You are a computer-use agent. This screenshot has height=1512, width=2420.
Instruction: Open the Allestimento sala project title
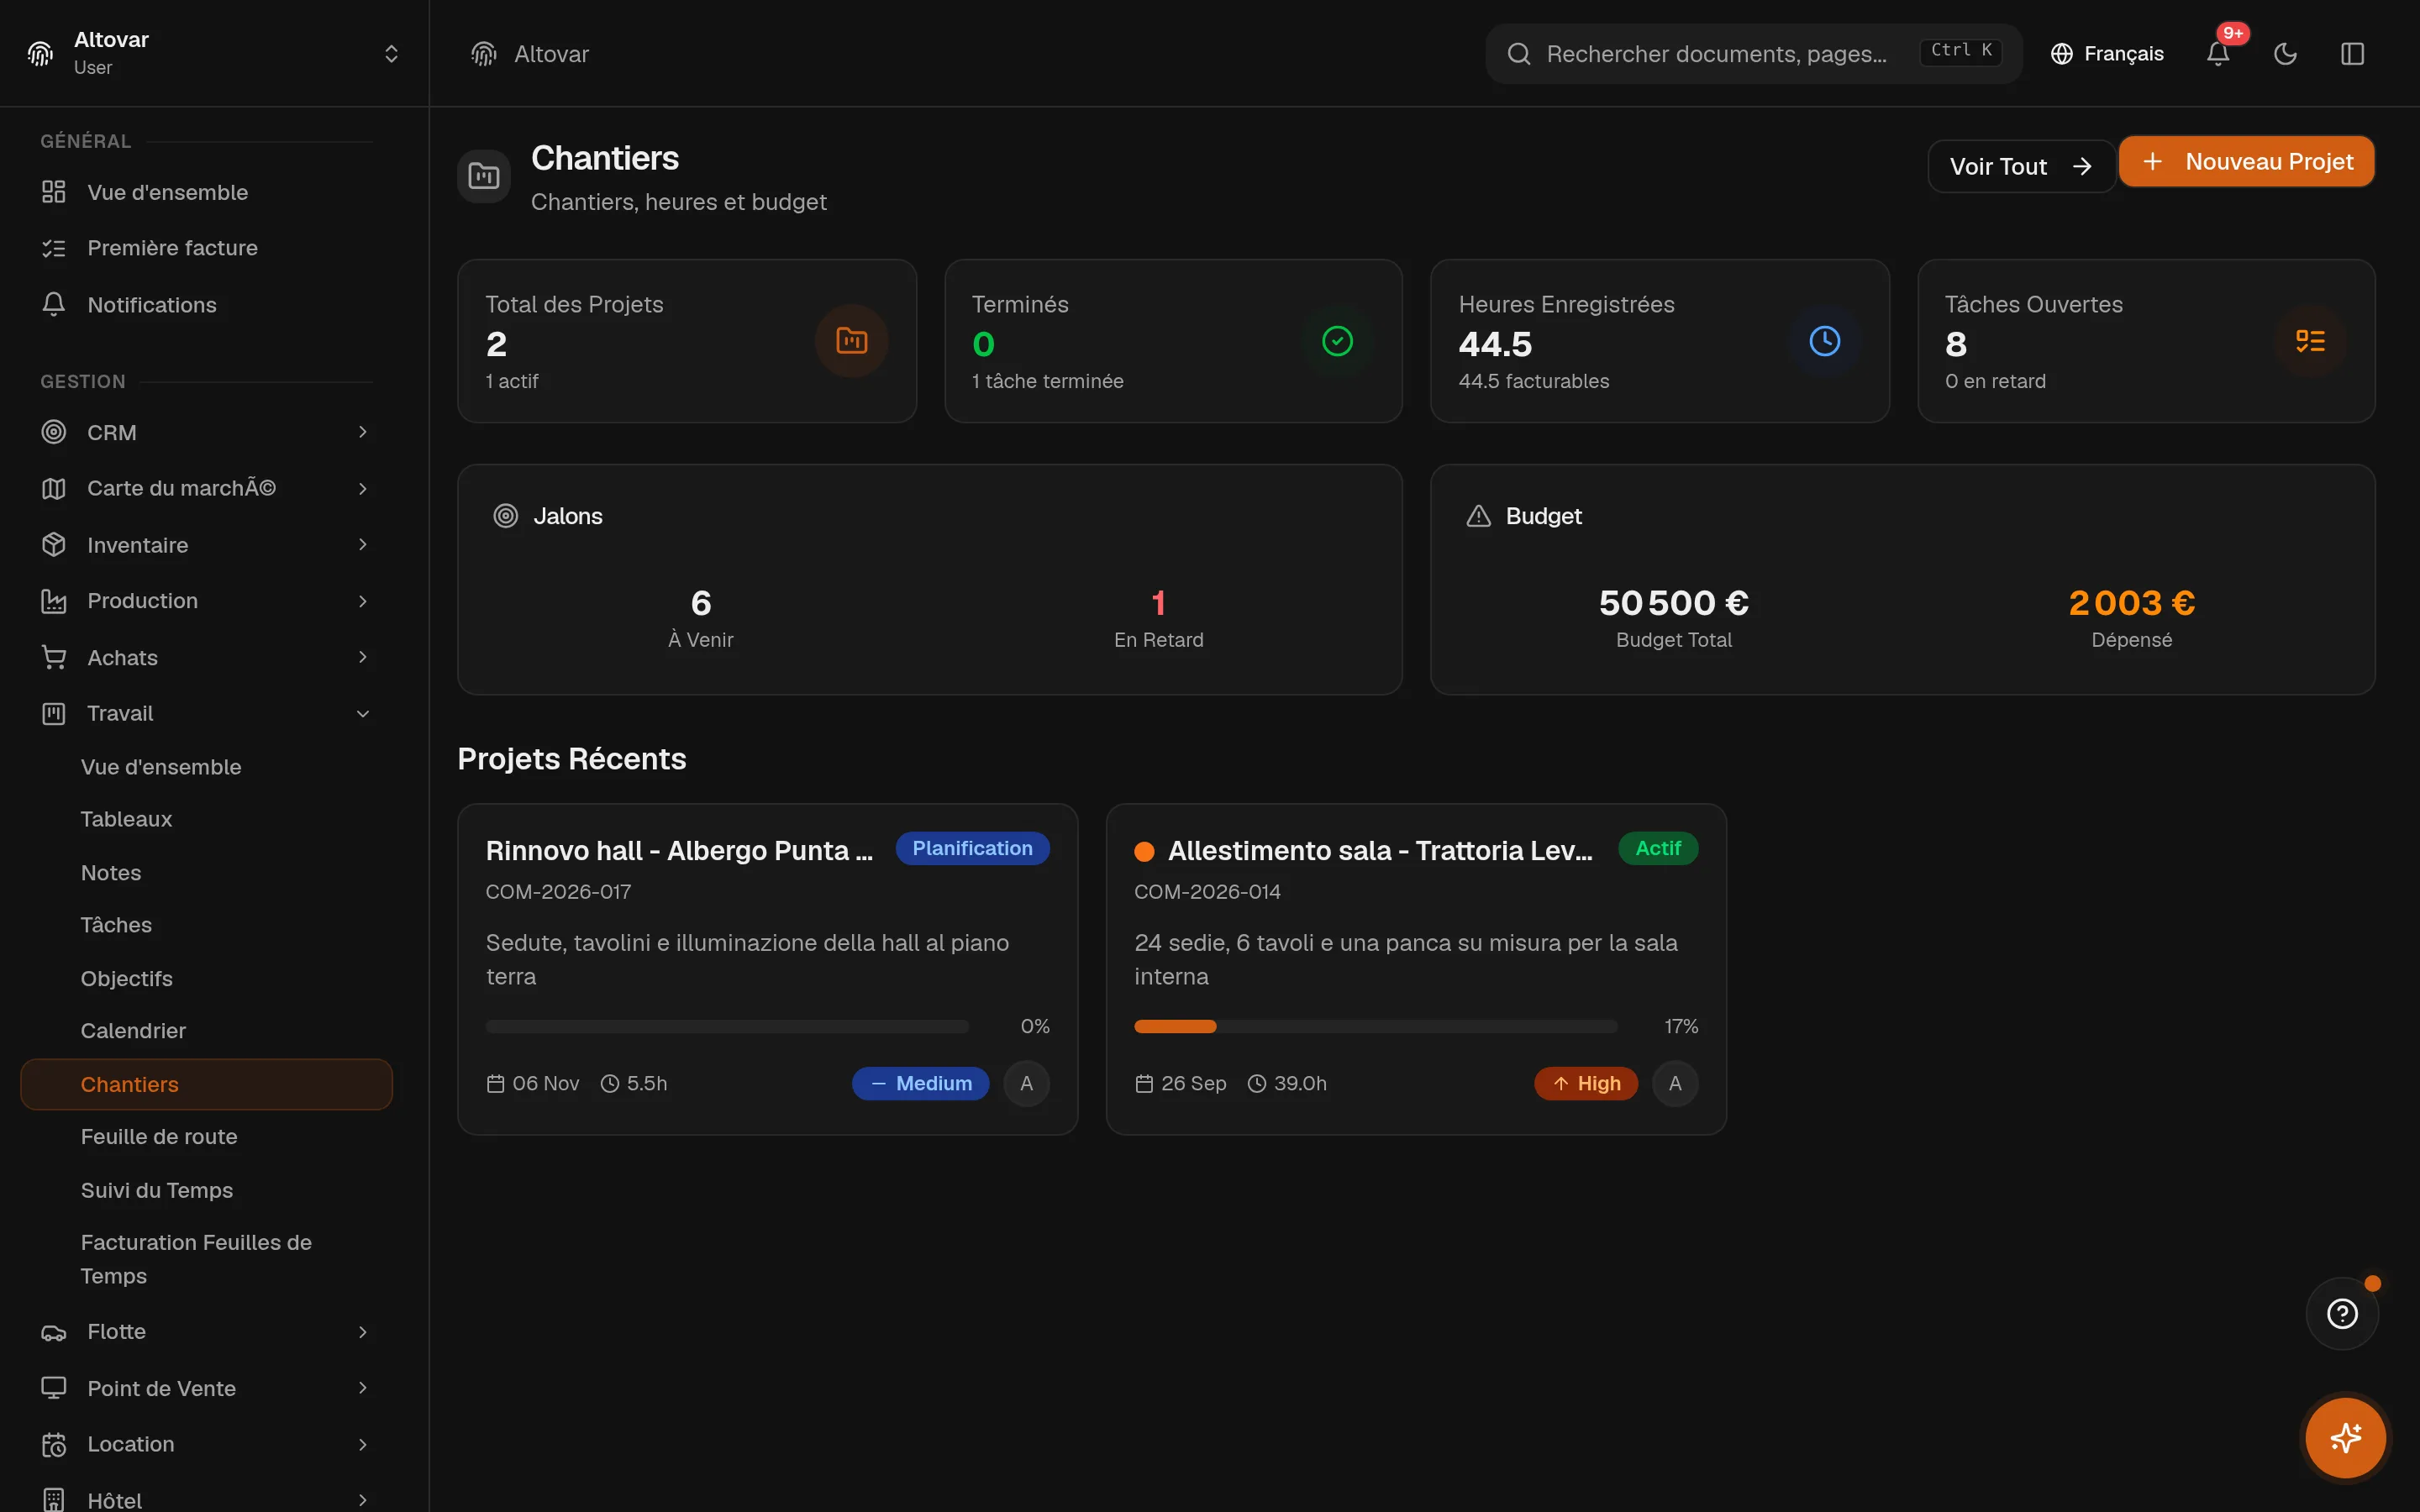click(1379, 851)
